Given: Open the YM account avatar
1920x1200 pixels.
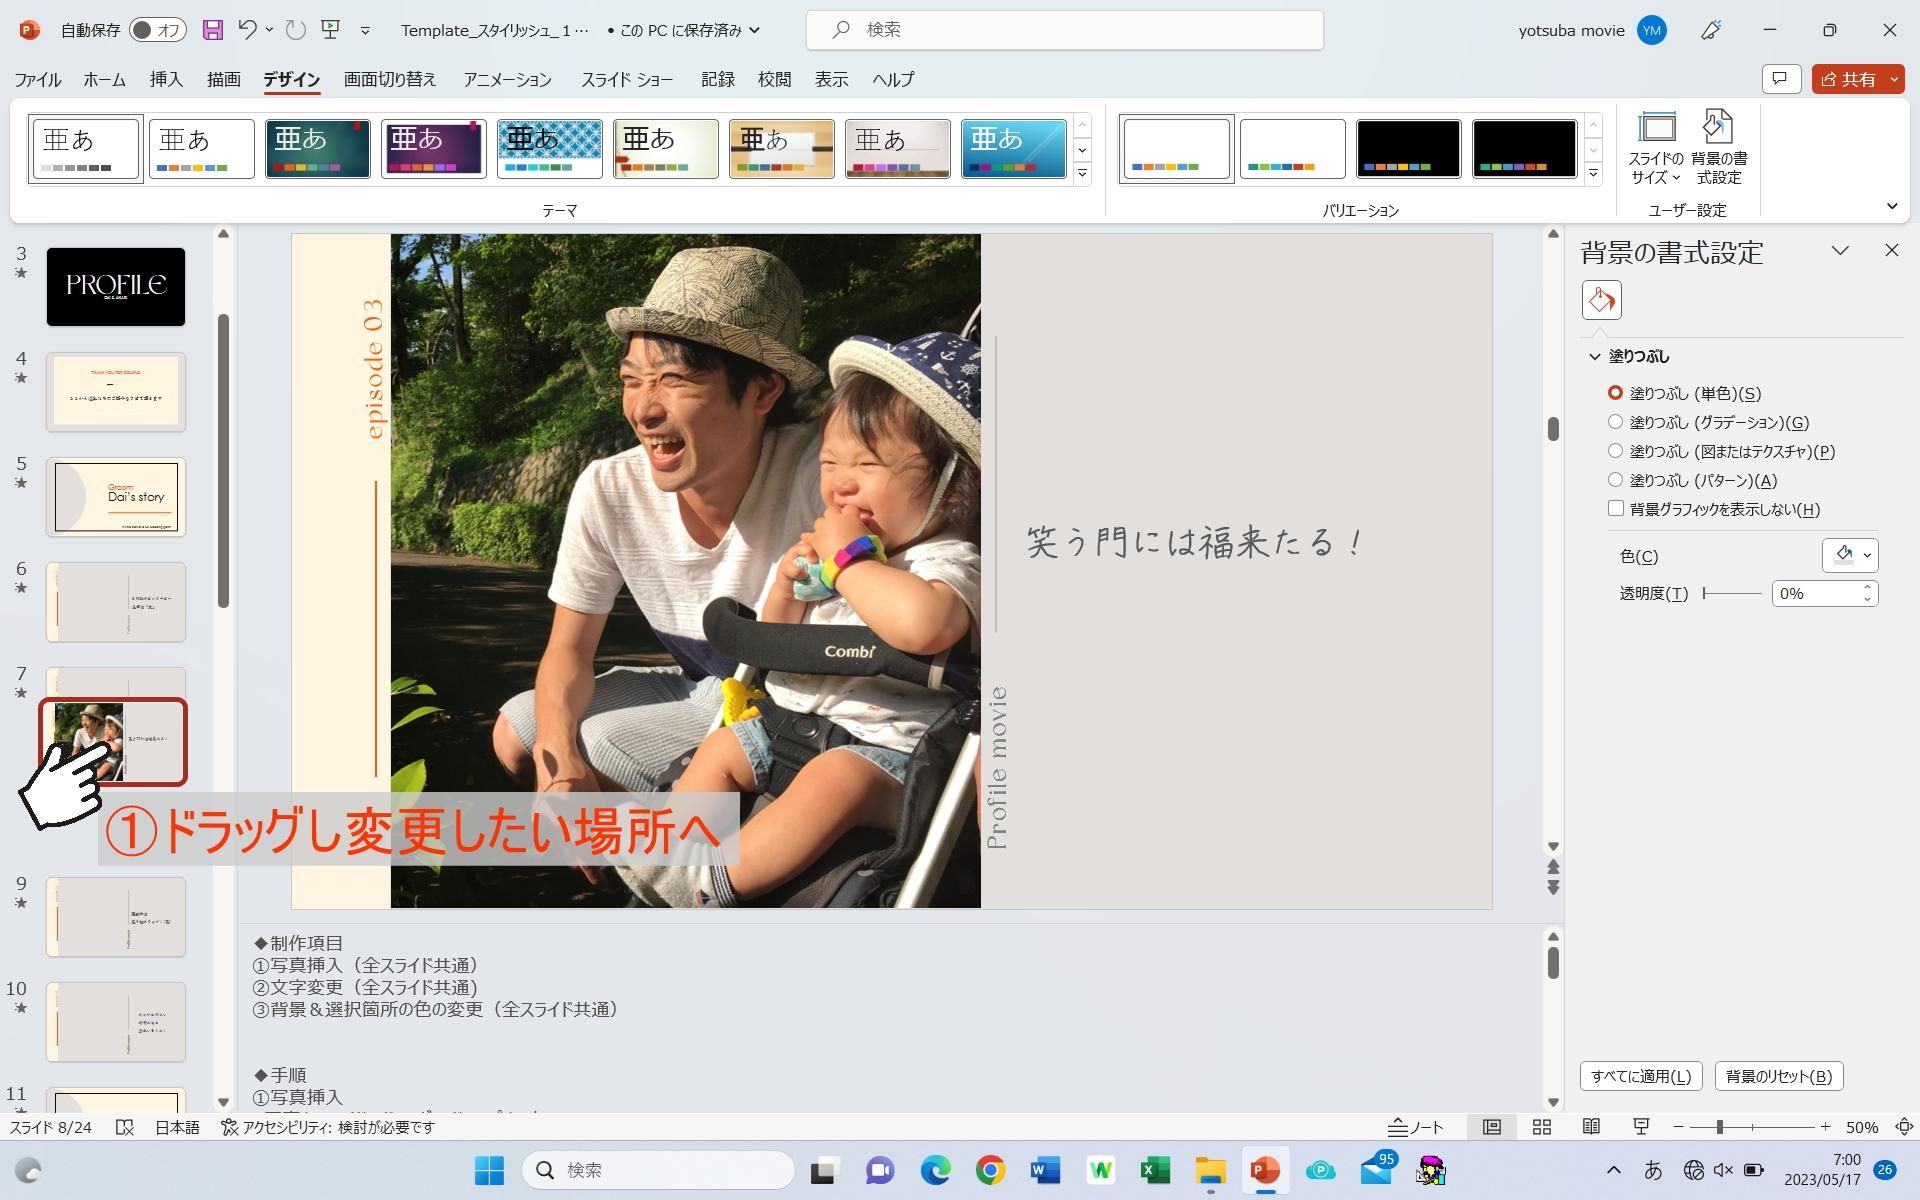Looking at the screenshot, I should point(1652,30).
